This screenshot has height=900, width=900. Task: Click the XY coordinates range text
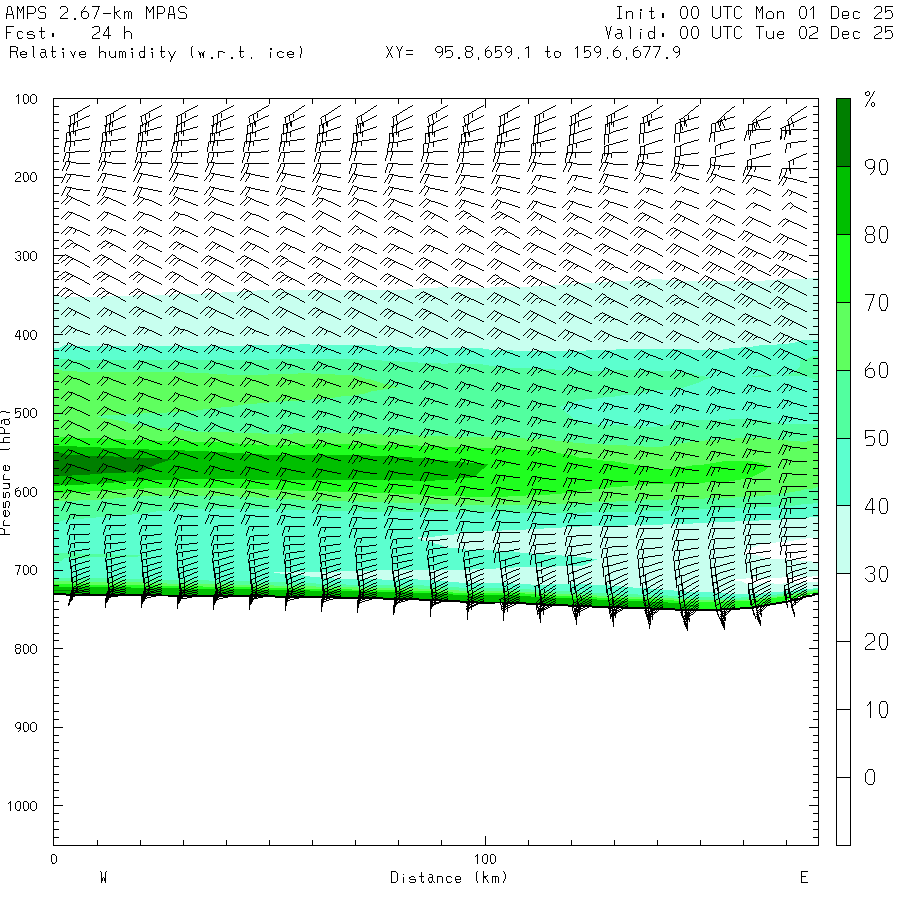[x=533, y=53]
